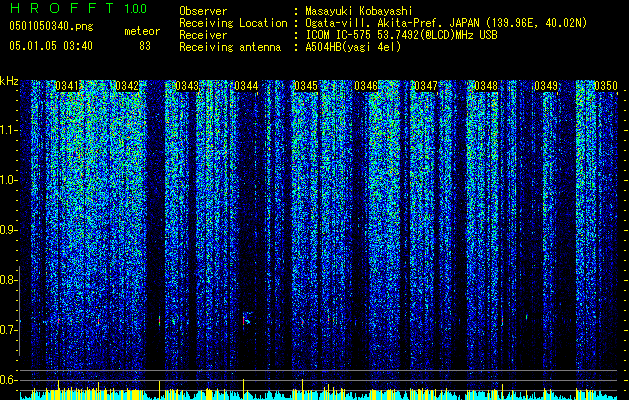This screenshot has width=629, height=400.
Task: Click the 0347 time marker
Action: click(426, 86)
